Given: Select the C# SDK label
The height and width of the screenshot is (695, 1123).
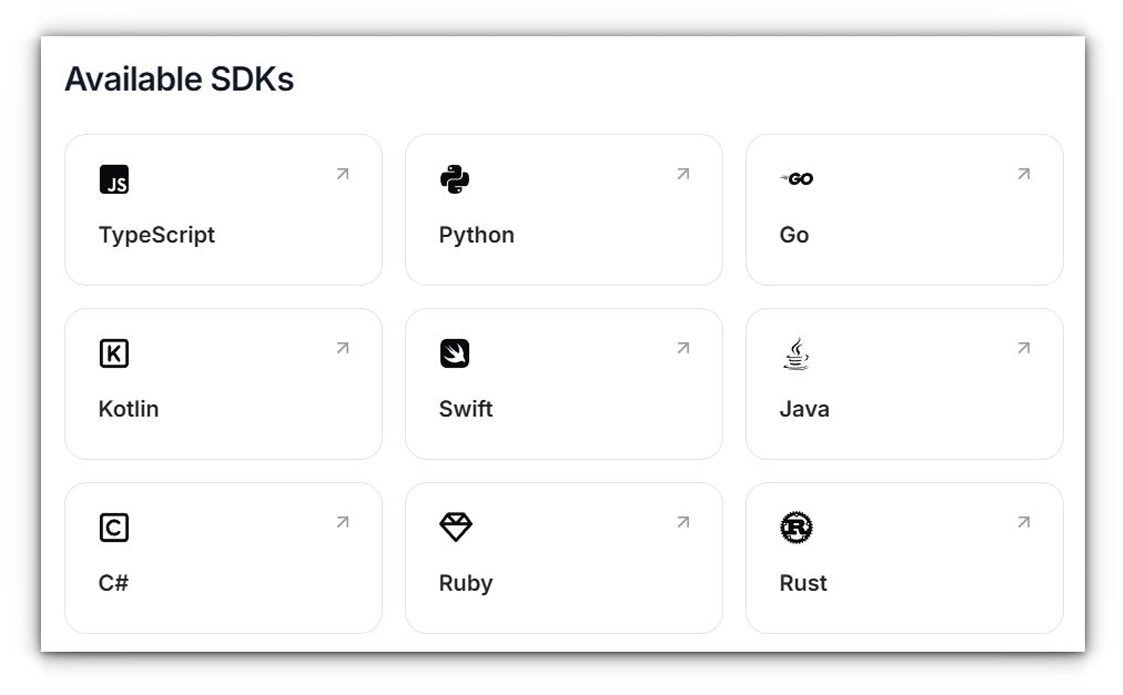Looking at the screenshot, I should [x=114, y=583].
